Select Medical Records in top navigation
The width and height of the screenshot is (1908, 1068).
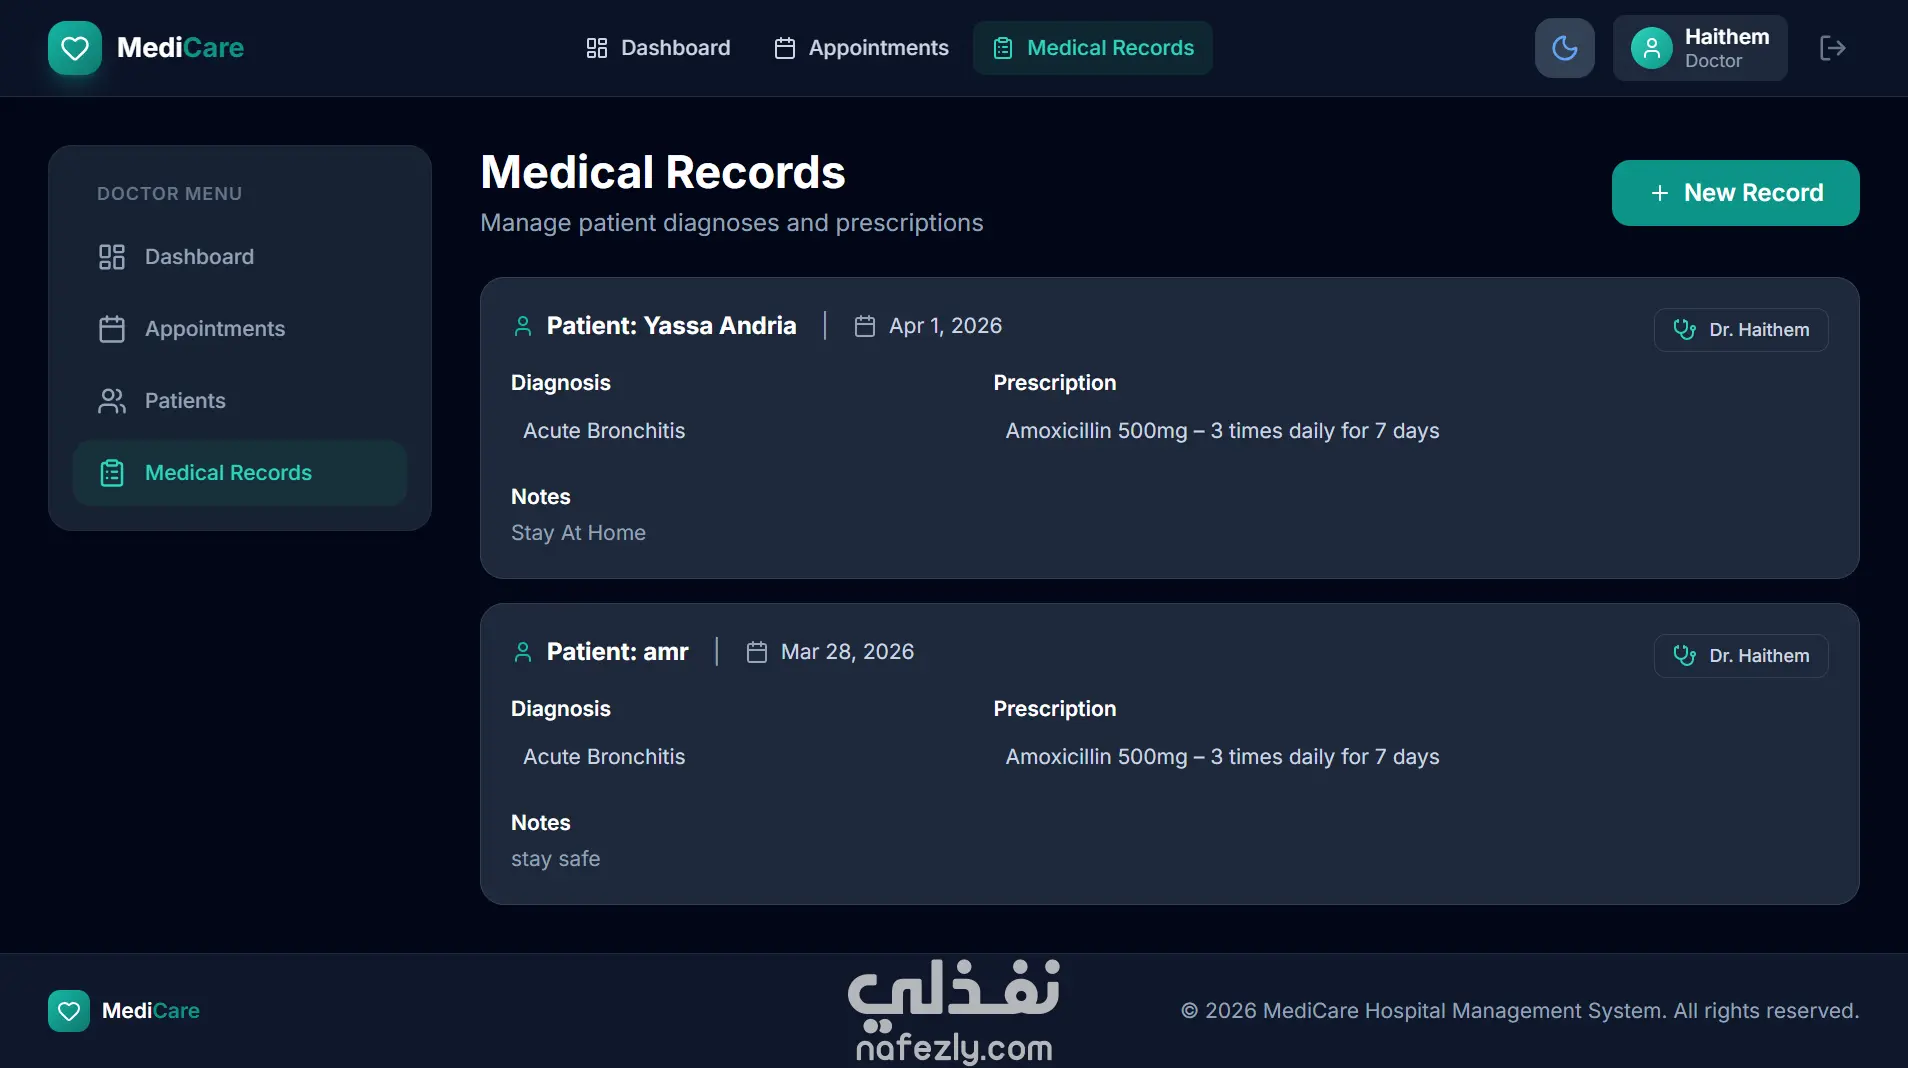[1092, 48]
